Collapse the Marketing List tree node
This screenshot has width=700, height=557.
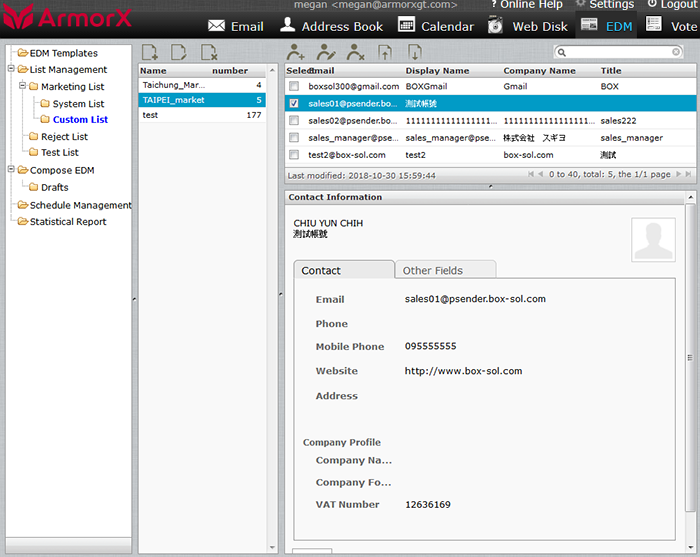22,87
